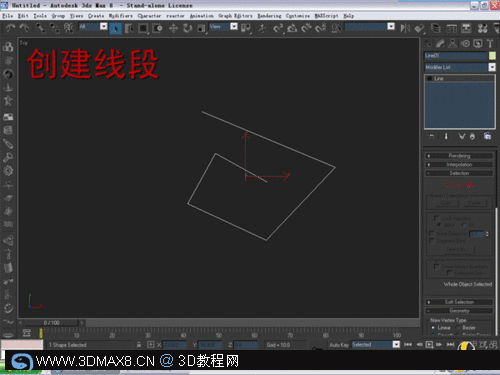500x375 pixels.
Task: Click Pin Stack icon below modifier stack
Action: click(431, 136)
